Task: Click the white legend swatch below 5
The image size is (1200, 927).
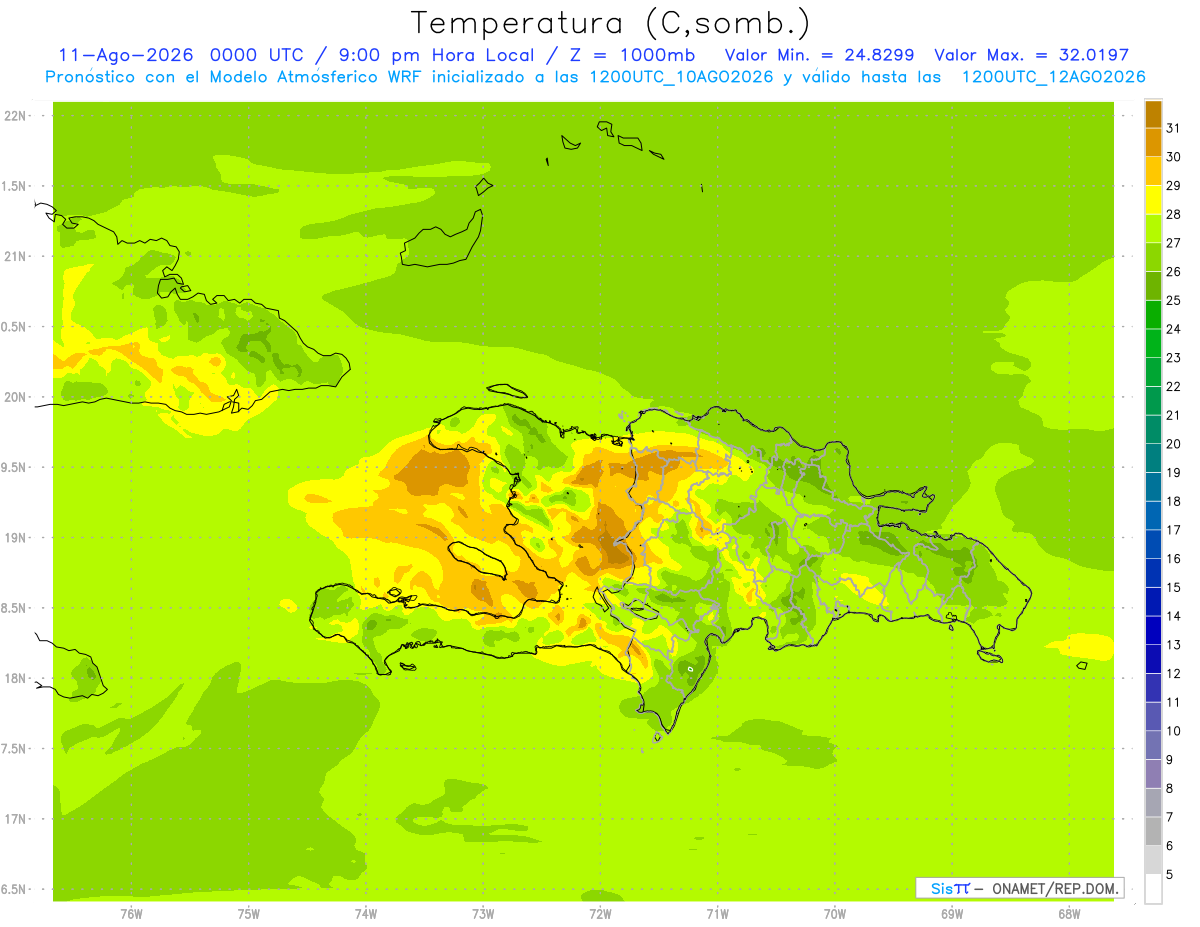Action: click(1153, 889)
